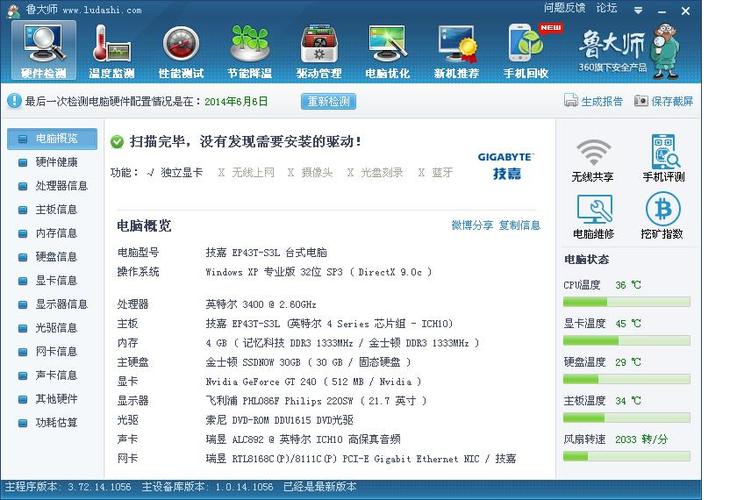
Task: Click the 无线共享 WiFi sharing icon
Action: tap(593, 160)
